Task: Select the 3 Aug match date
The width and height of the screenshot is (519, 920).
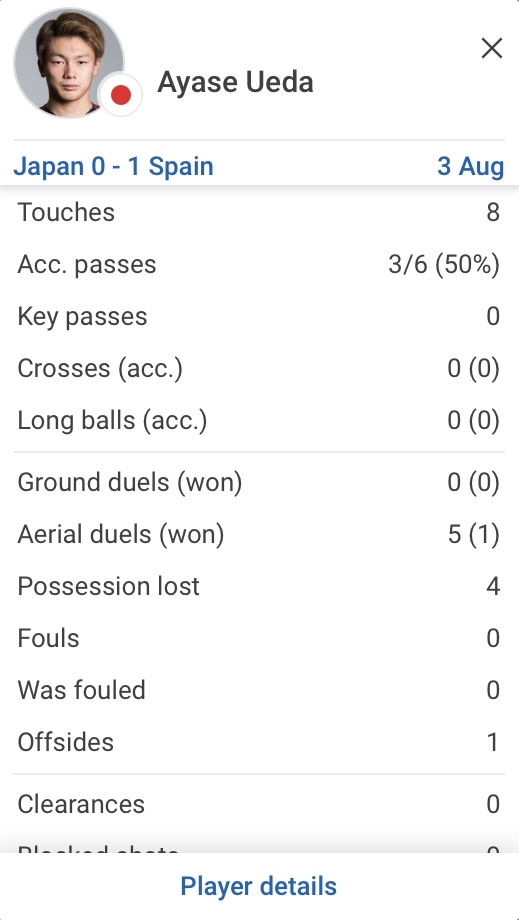Action: [x=470, y=166]
